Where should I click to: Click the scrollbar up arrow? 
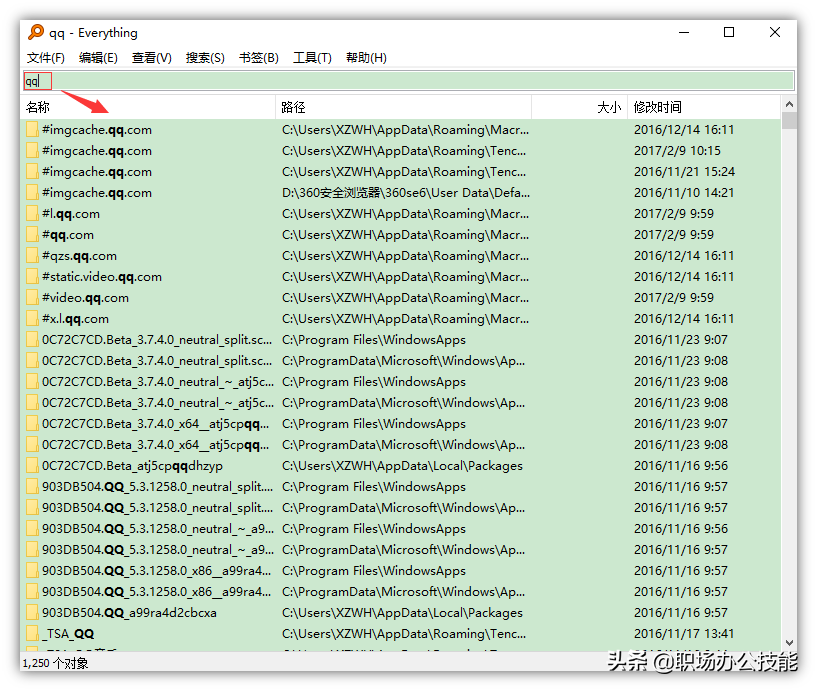pyautogui.click(x=789, y=104)
